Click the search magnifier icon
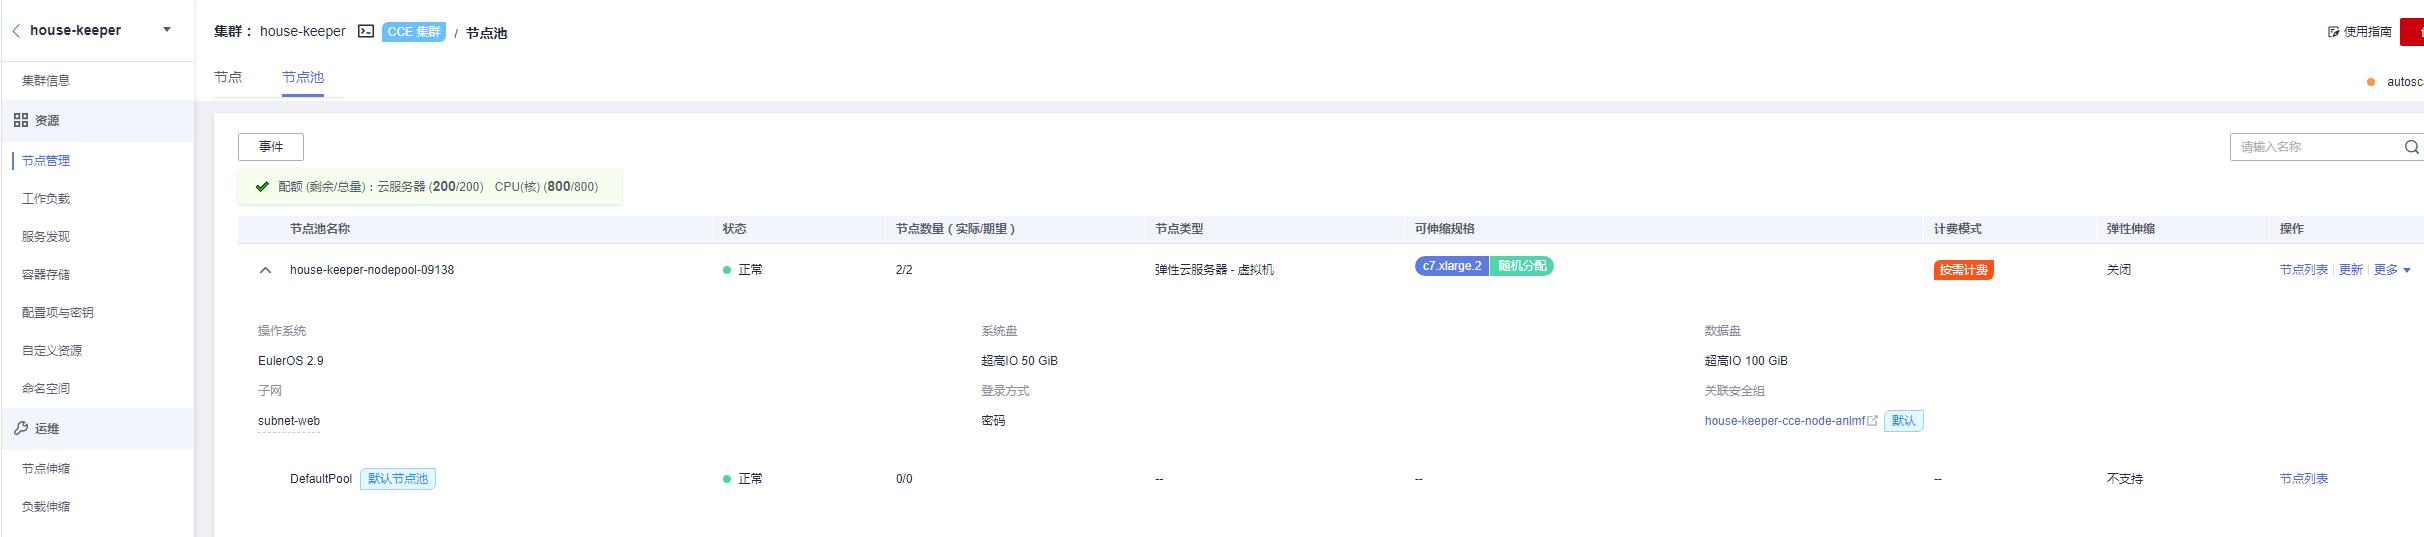 pyautogui.click(x=2412, y=147)
